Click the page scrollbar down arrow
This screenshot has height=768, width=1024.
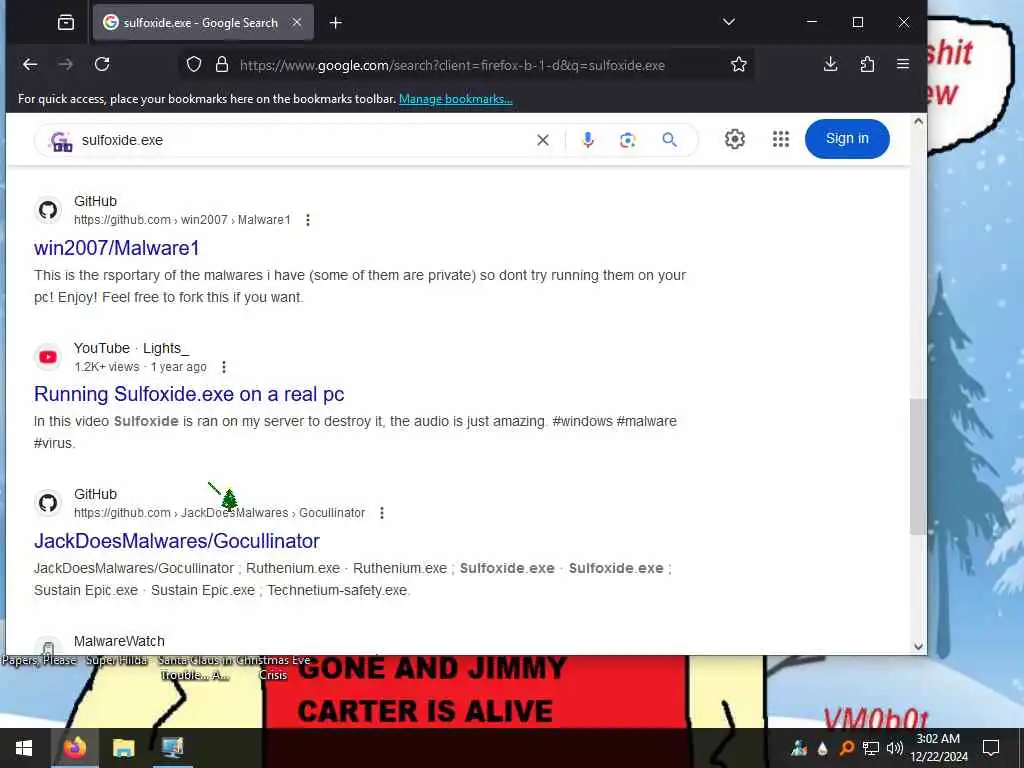pyautogui.click(x=918, y=647)
